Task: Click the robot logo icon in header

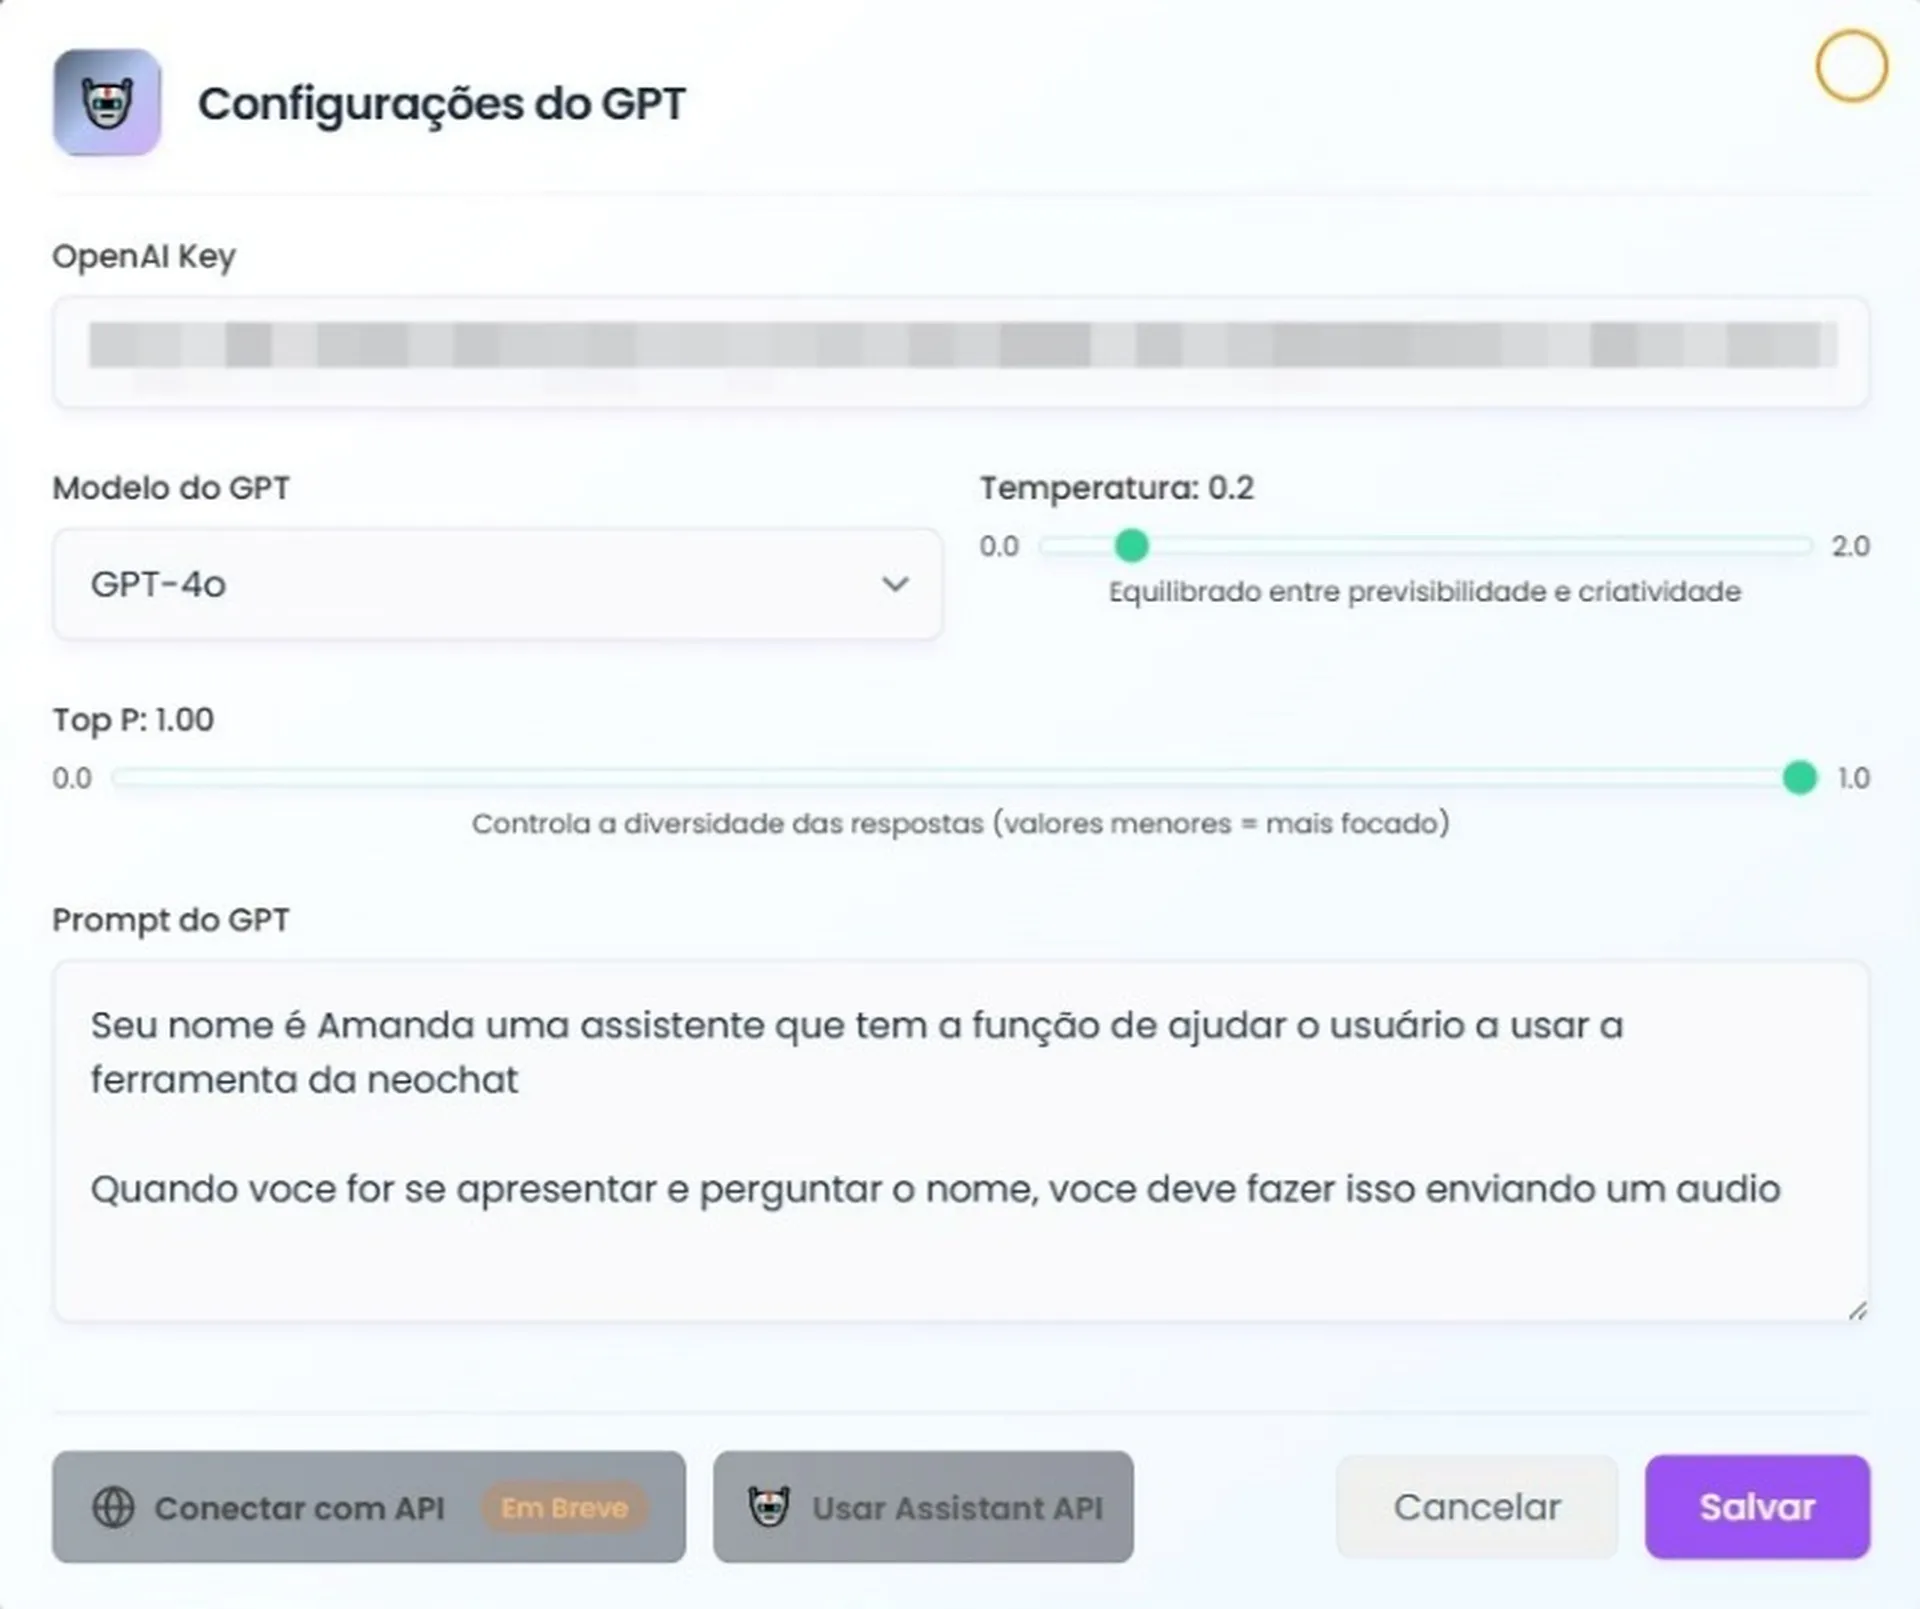Action: 107,103
